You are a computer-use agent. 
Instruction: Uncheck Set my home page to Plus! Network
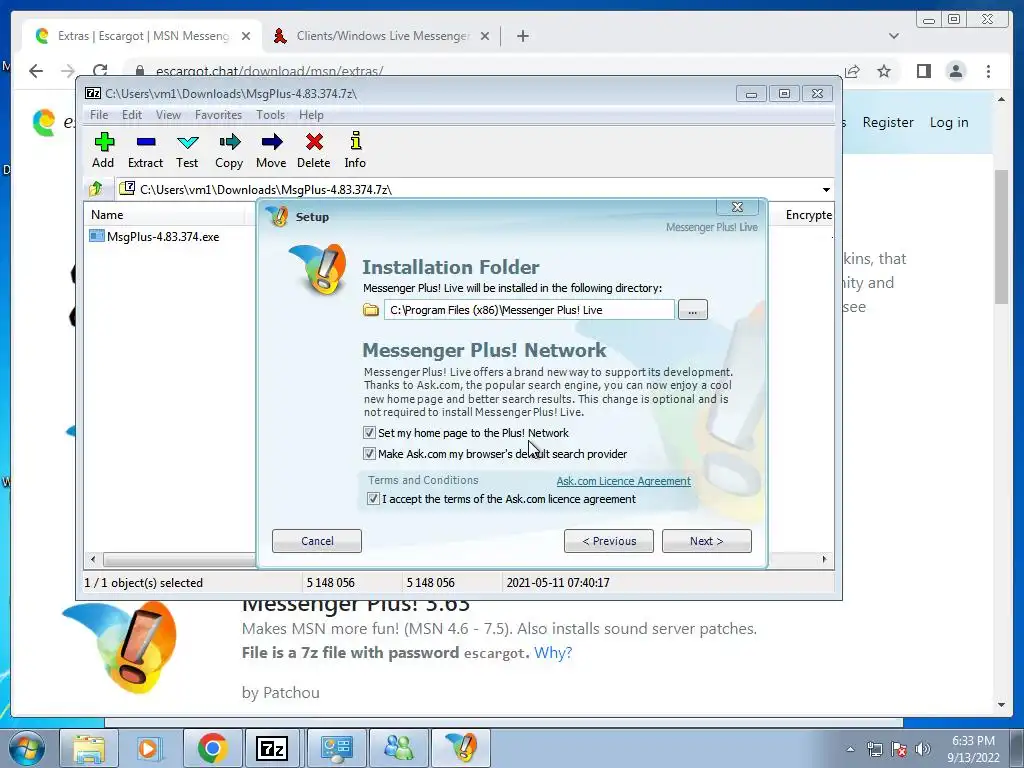[369, 433]
